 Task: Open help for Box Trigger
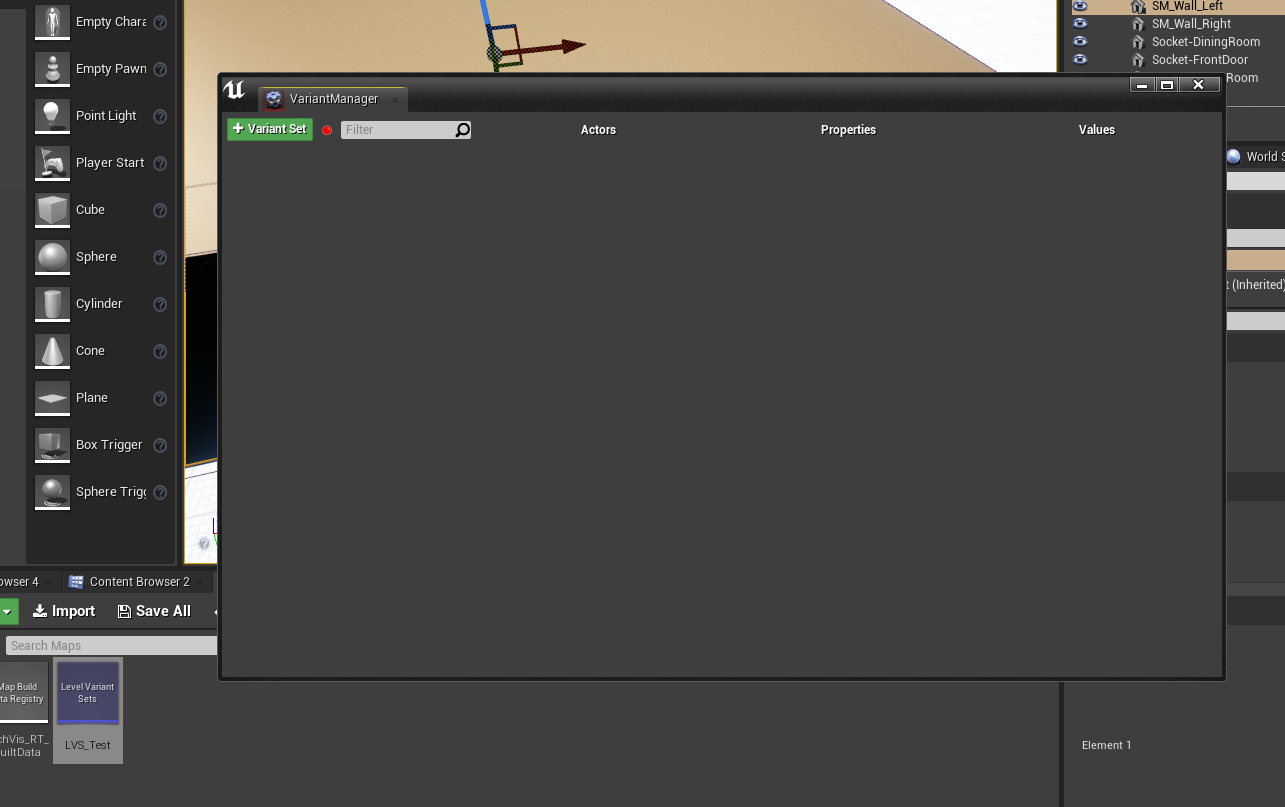pos(160,445)
